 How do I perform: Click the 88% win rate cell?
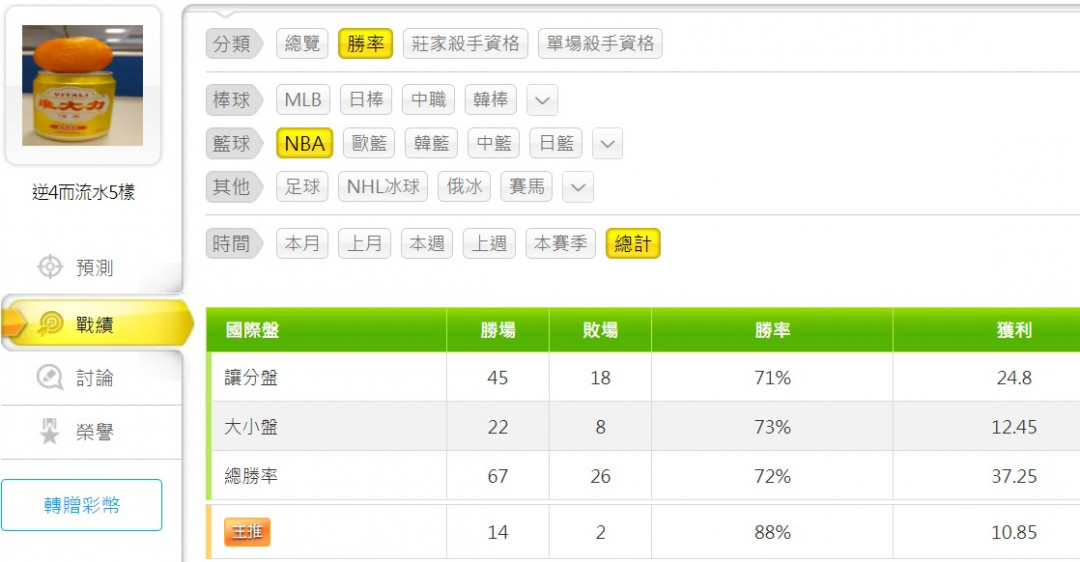click(x=772, y=532)
